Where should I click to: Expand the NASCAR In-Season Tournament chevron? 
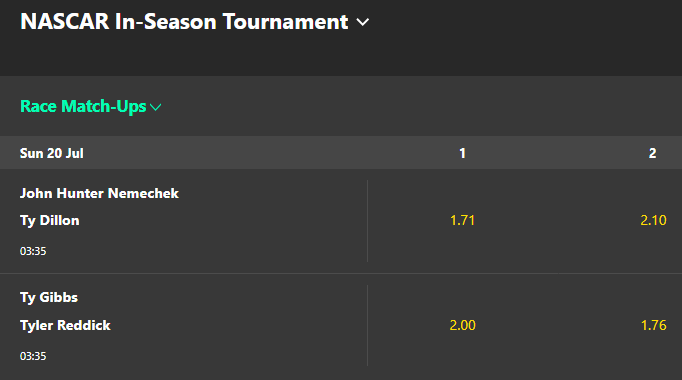pyautogui.click(x=362, y=22)
